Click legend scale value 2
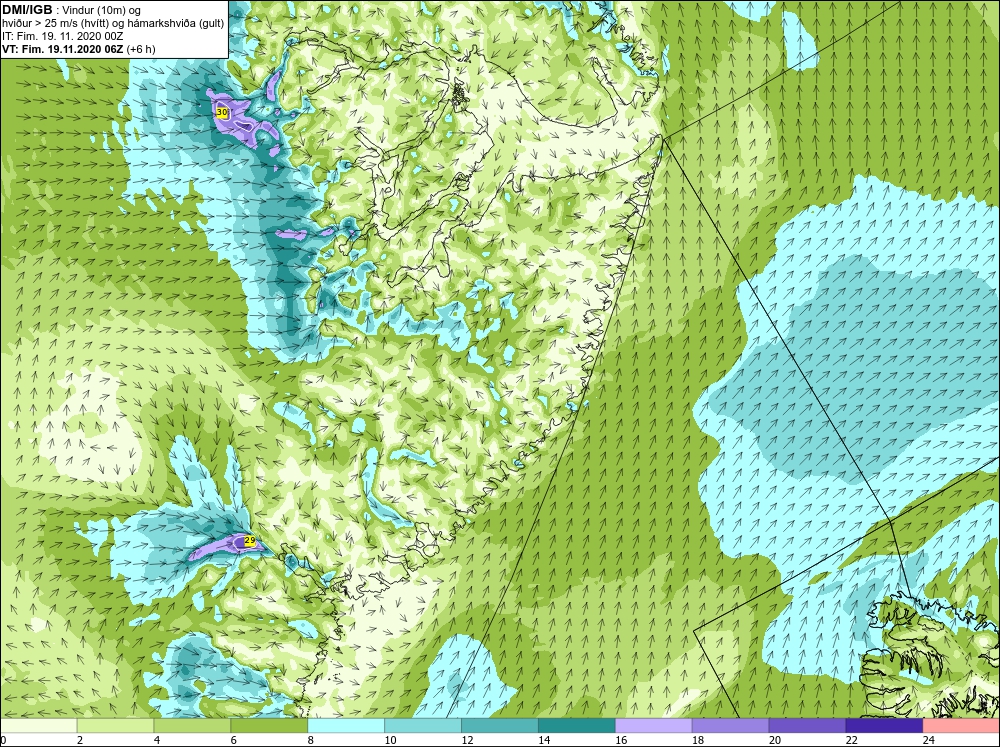Viewport: 1000px width, 747px height. pyautogui.click(x=80, y=740)
